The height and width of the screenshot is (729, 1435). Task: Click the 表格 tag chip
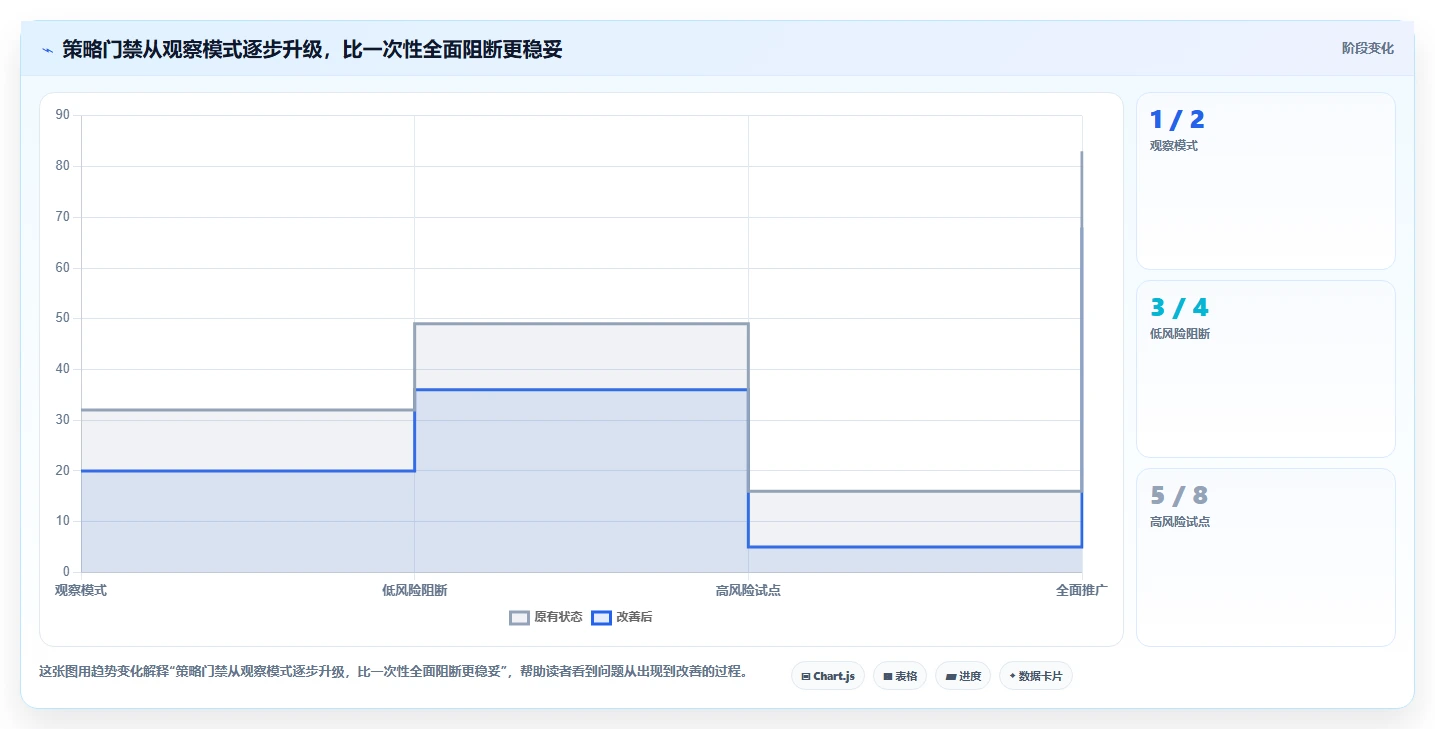click(x=900, y=676)
